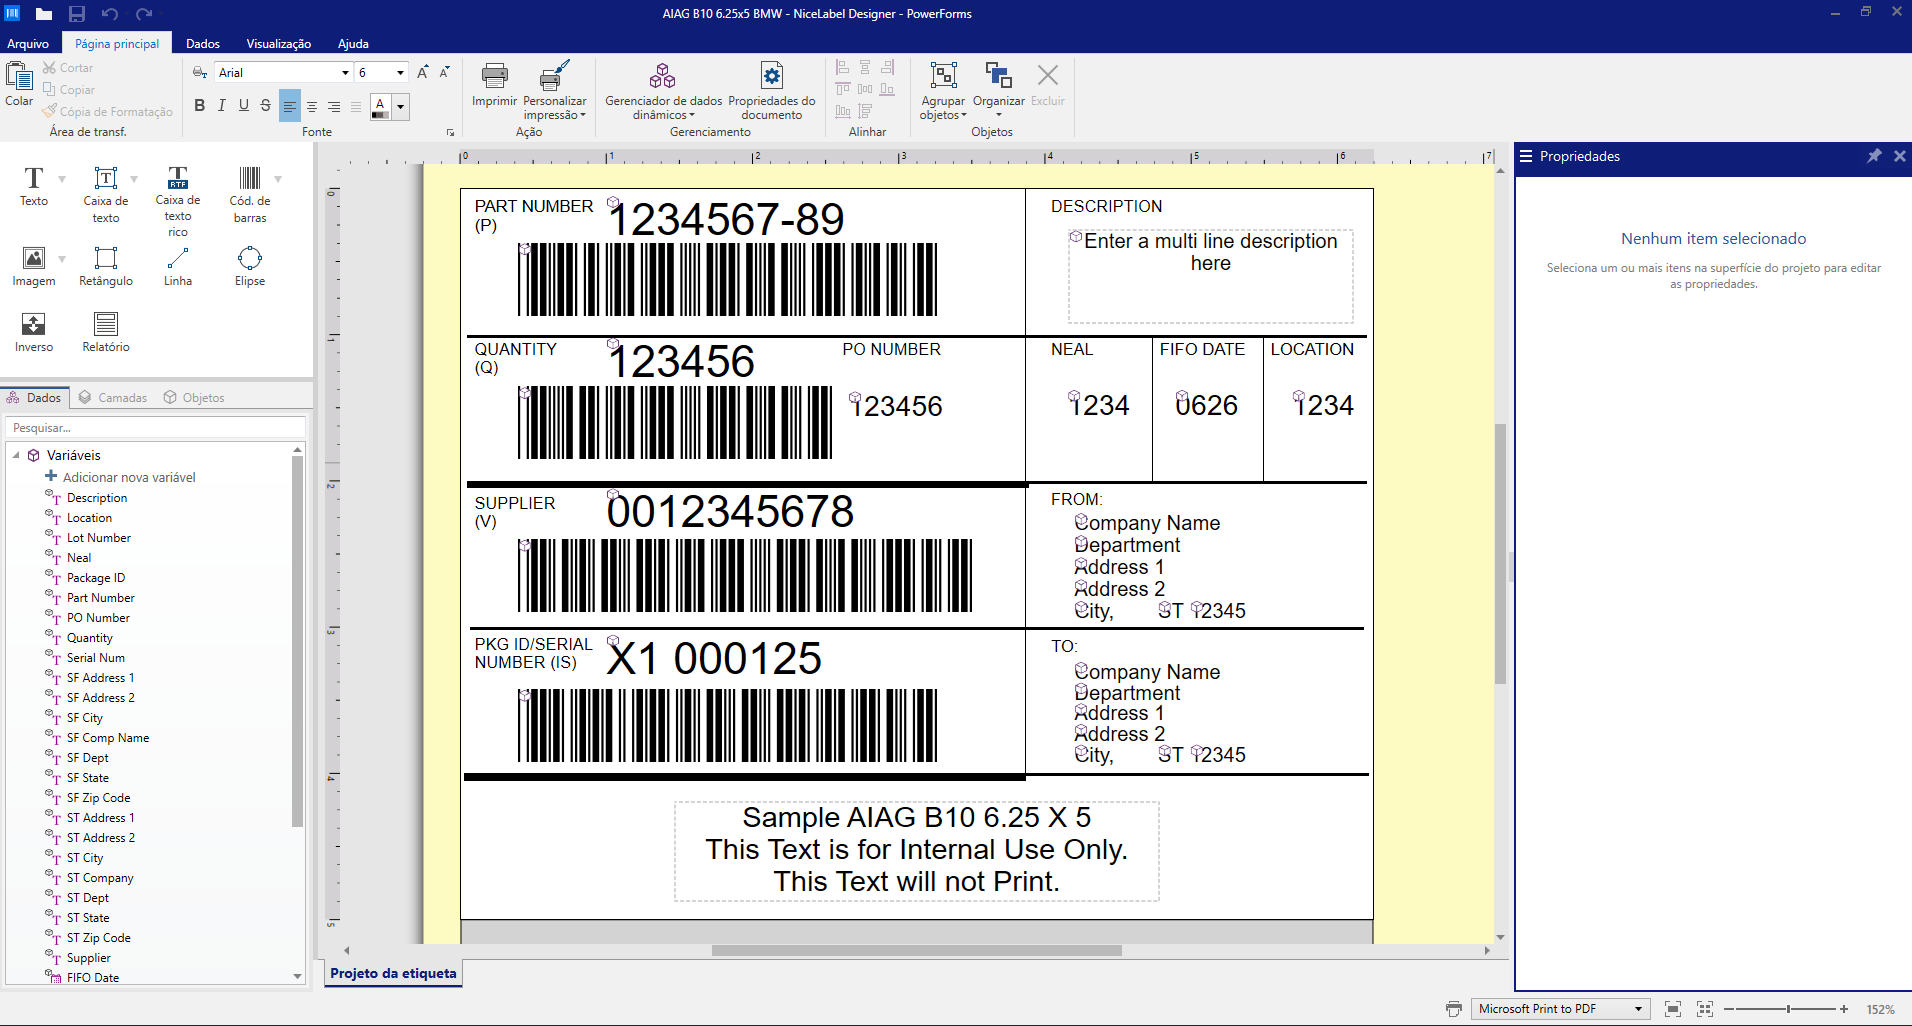Click the zoom in plus button
This screenshot has height=1026, width=1912.
(x=1844, y=1009)
